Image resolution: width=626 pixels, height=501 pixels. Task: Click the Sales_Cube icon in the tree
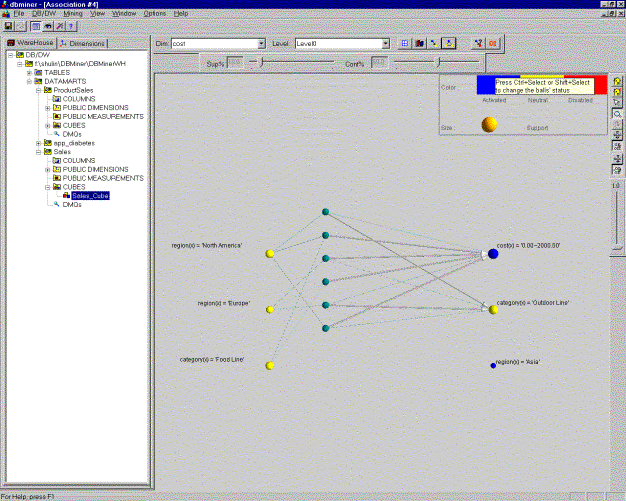(x=66, y=196)
